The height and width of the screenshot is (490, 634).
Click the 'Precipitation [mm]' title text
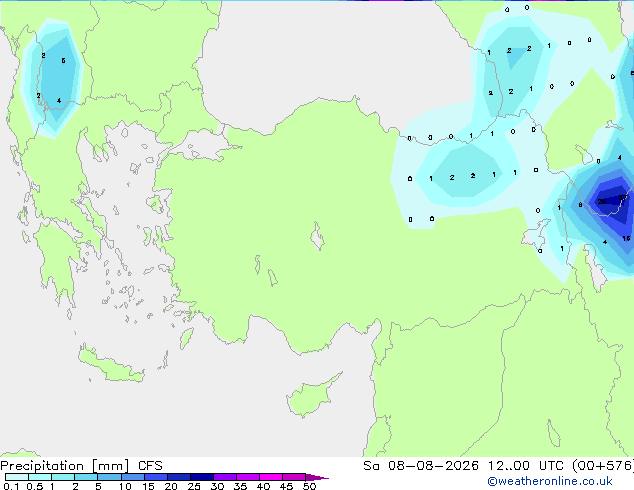pyautogui.click(x=65, y=466)
